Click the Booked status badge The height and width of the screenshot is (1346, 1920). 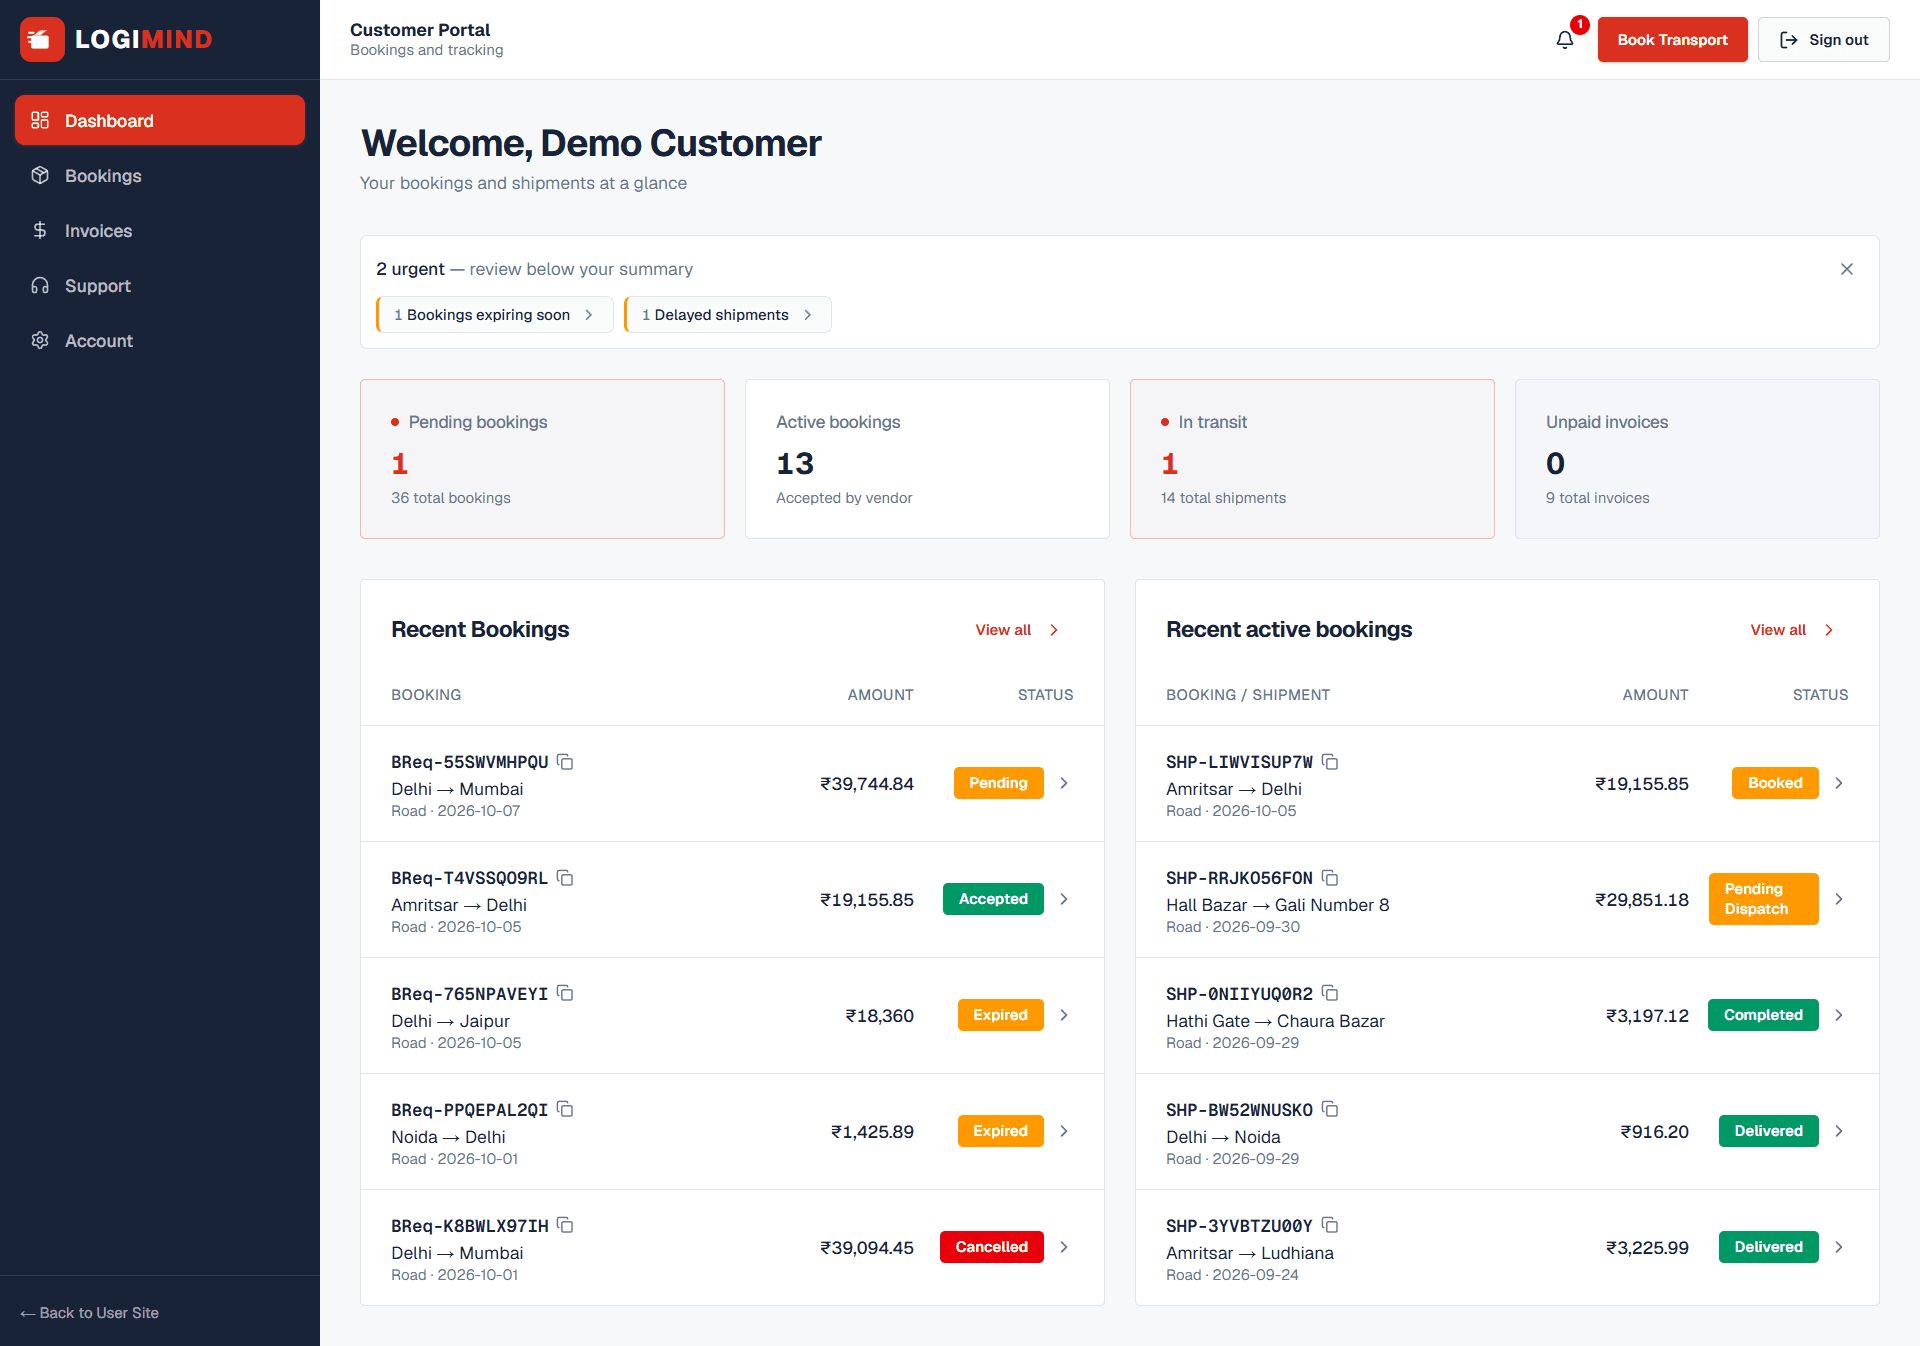click(x=1775, y=783)
